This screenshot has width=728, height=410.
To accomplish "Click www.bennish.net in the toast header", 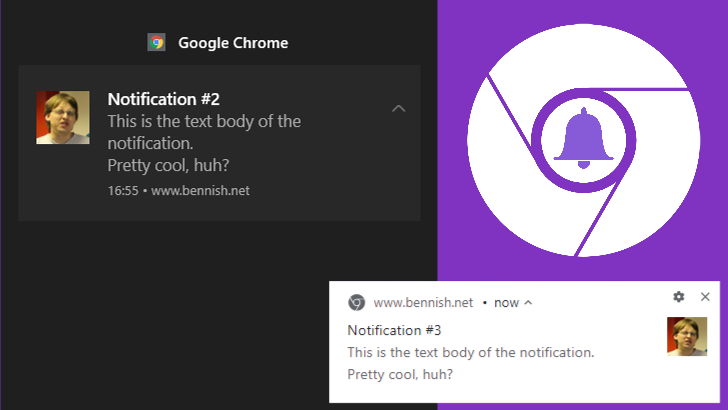I will (x=421, y=302).
